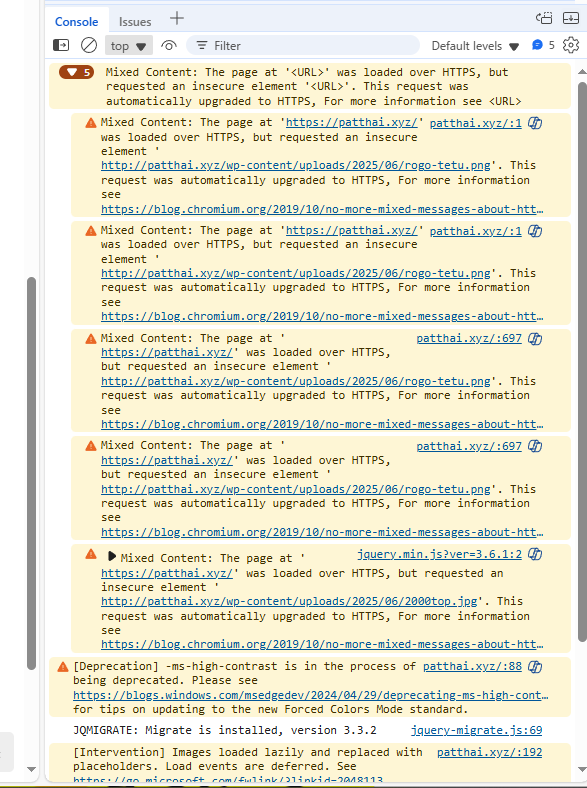
Task: Open second patthai.xyz/:697 source link
Action: [469, 446]
